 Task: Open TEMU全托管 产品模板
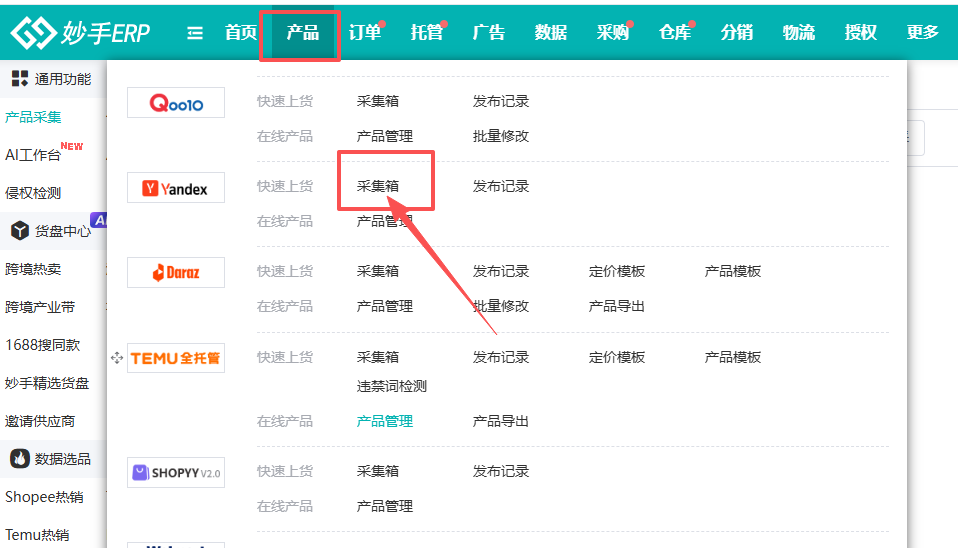click(x=733, y=357)
